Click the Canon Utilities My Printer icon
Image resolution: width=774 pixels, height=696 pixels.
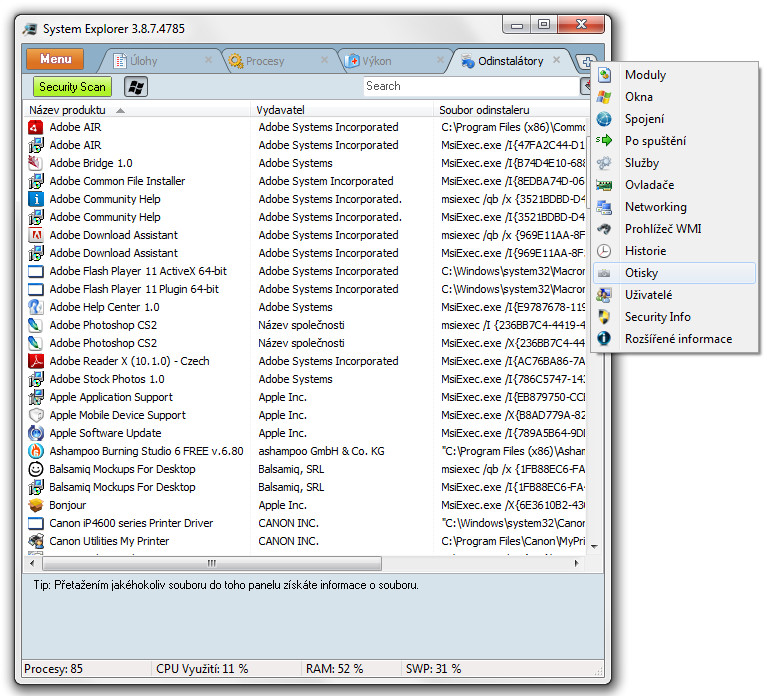pos(36,541)
